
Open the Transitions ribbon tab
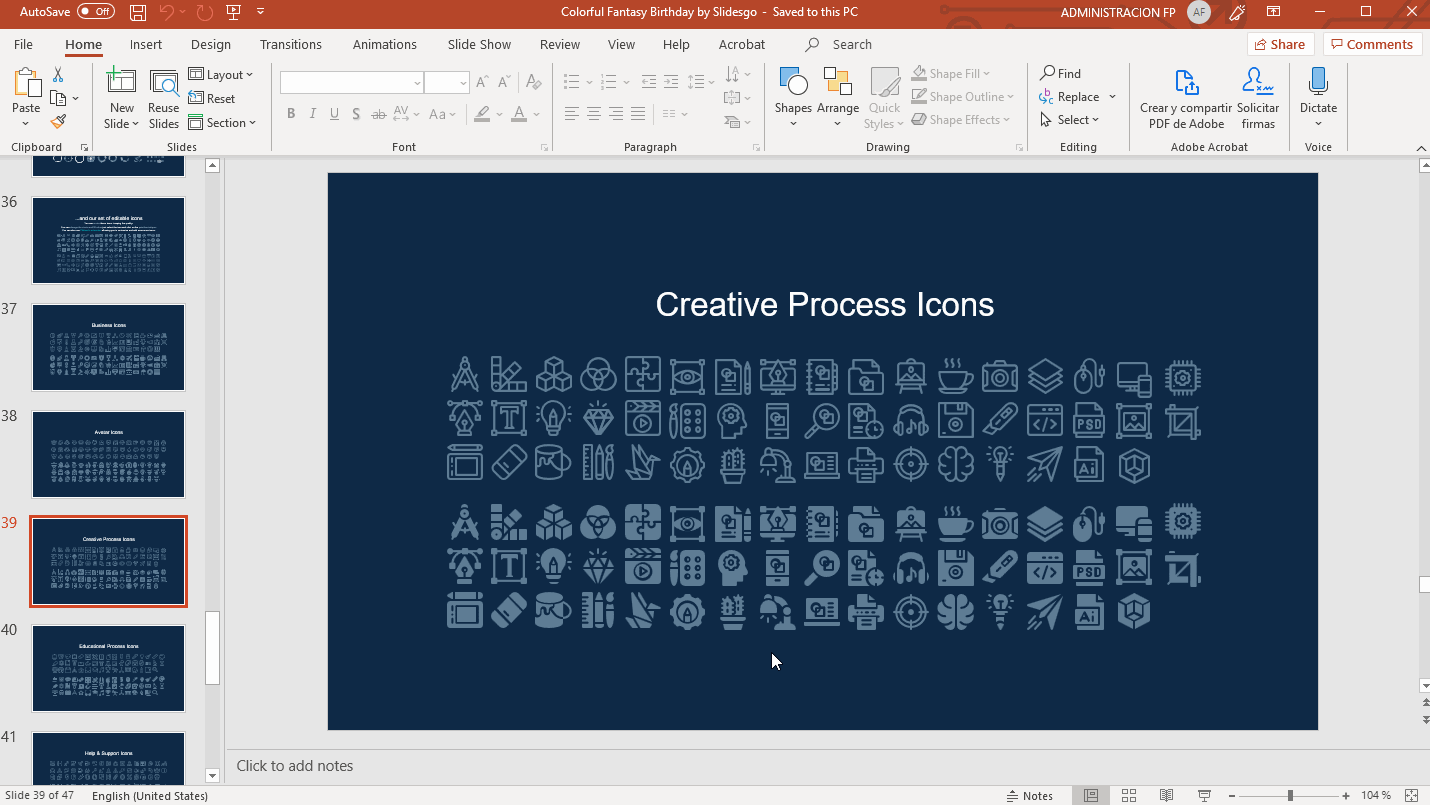tap(290, 44)
